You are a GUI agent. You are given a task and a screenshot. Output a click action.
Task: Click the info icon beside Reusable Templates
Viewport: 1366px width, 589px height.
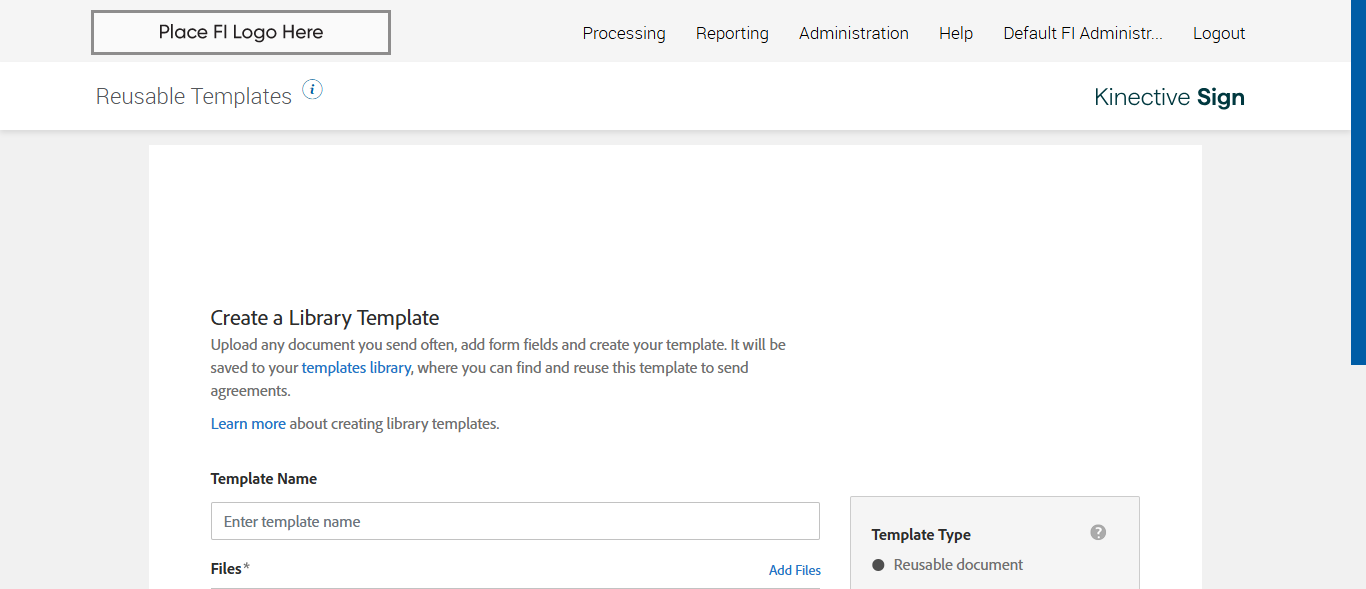pyautogui.click(x=313, y=90)
